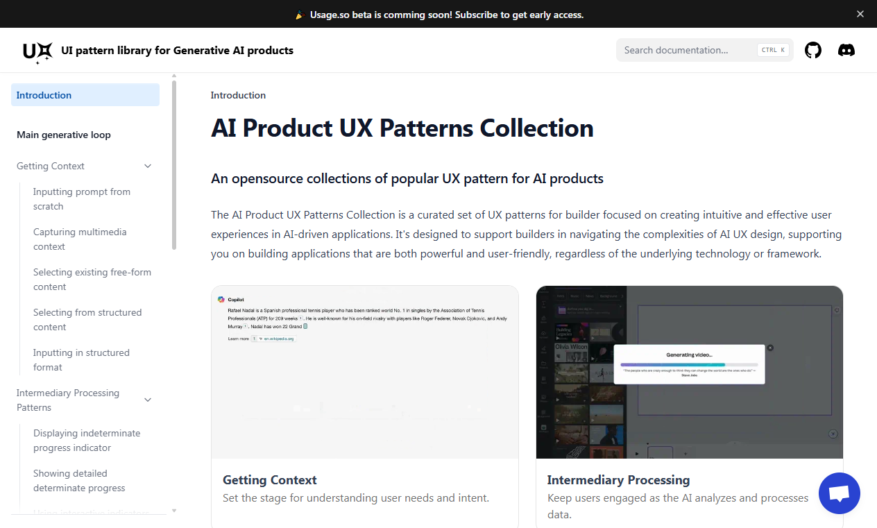Click the CTRL K shortcut badge
This screenshot has width=877, height=528.
tap(773, 50)
